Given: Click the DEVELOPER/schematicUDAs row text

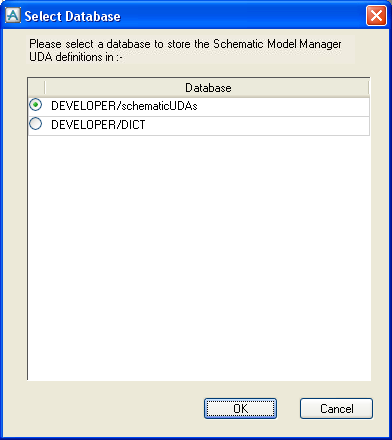Looking at the screenshot, I should [124, 106].
